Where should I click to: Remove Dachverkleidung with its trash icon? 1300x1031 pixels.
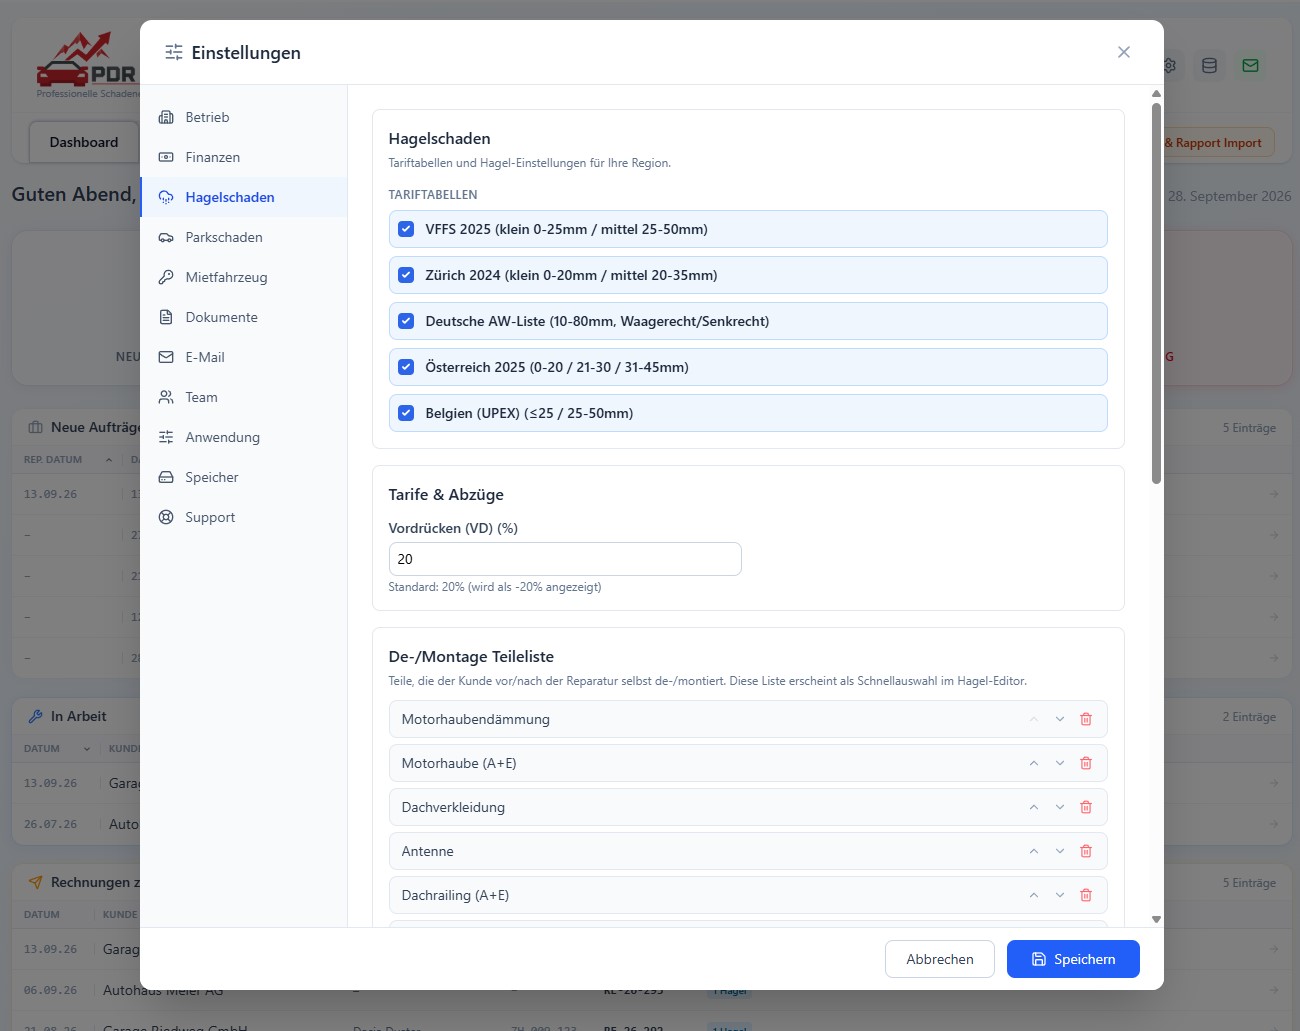[x=1086, y=807]
